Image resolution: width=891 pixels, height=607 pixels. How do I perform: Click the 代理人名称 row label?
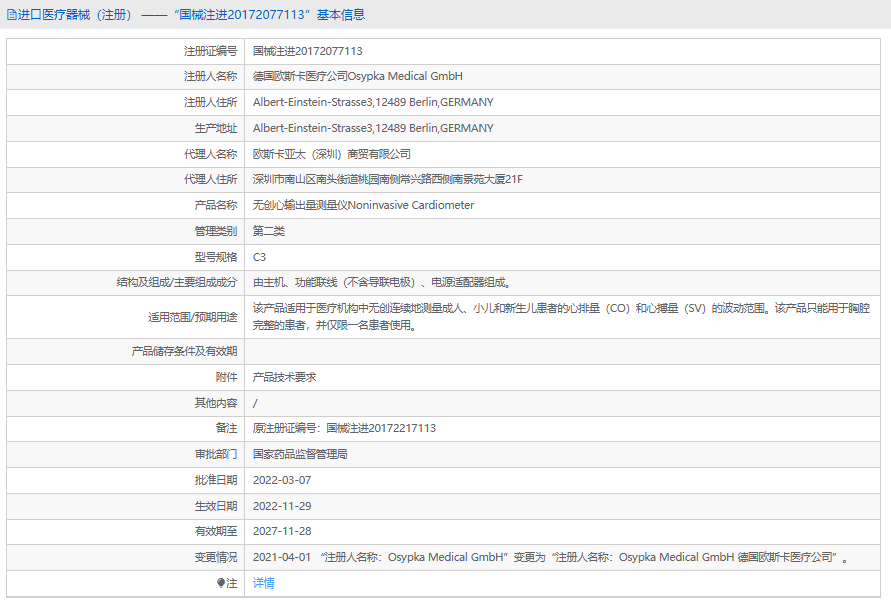210,154
